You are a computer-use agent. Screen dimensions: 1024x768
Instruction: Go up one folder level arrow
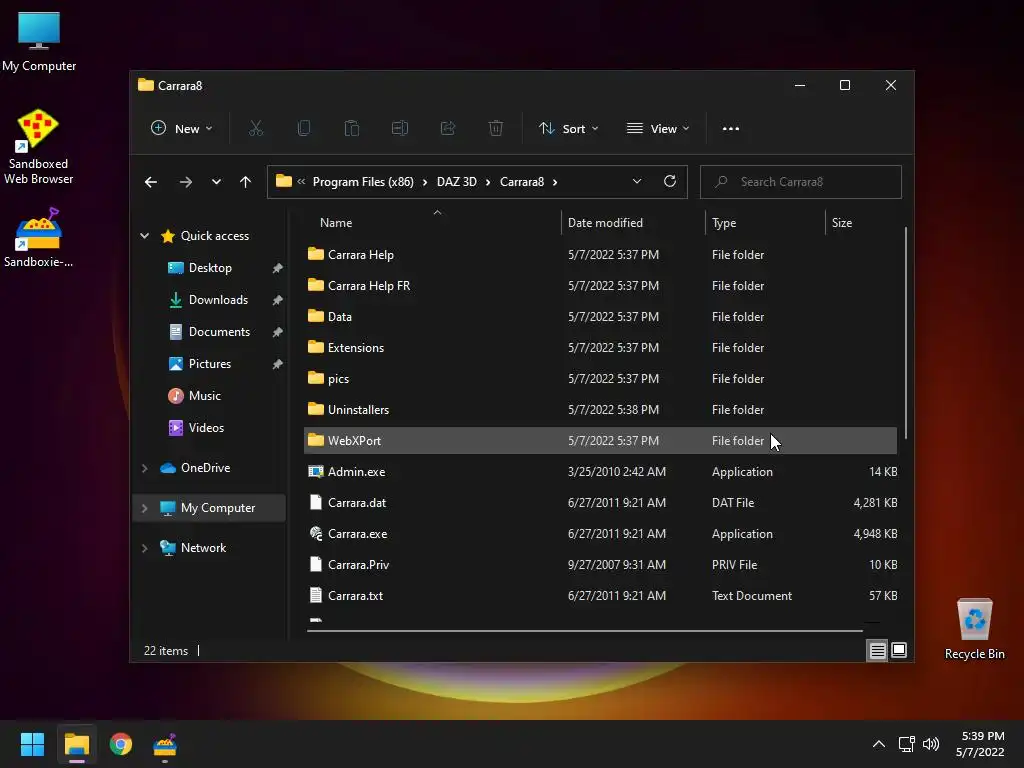click(x=246, y=182)
